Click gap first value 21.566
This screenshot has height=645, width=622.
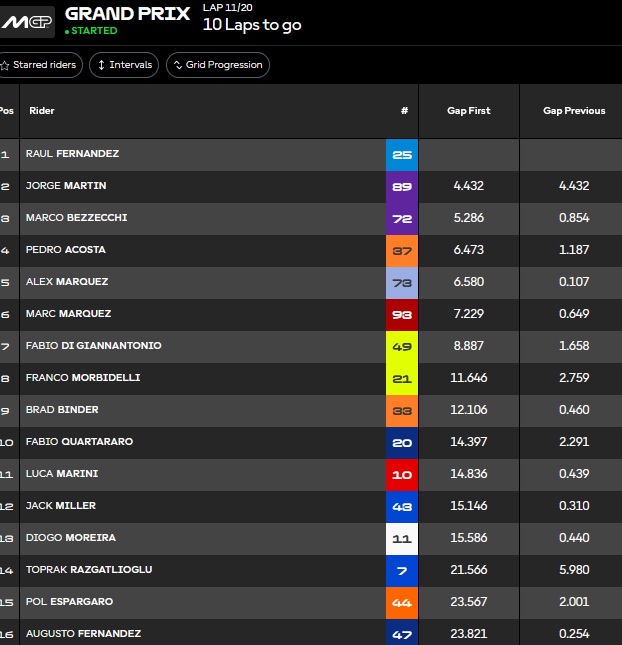pyautogui.click(x=469, y=570)
